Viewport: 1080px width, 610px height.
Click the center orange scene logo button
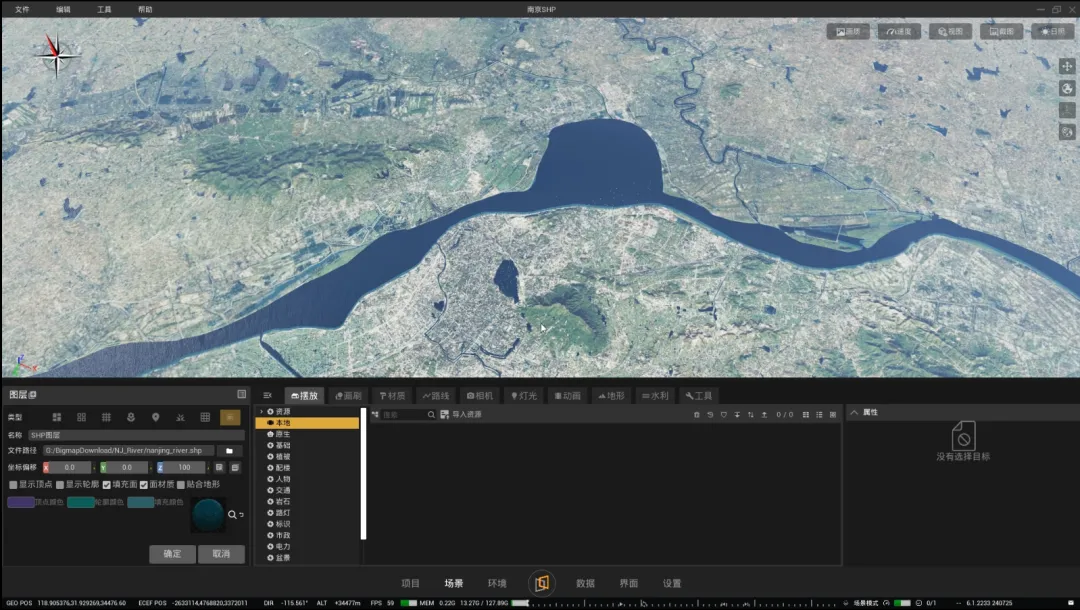[x=541, y=583]
